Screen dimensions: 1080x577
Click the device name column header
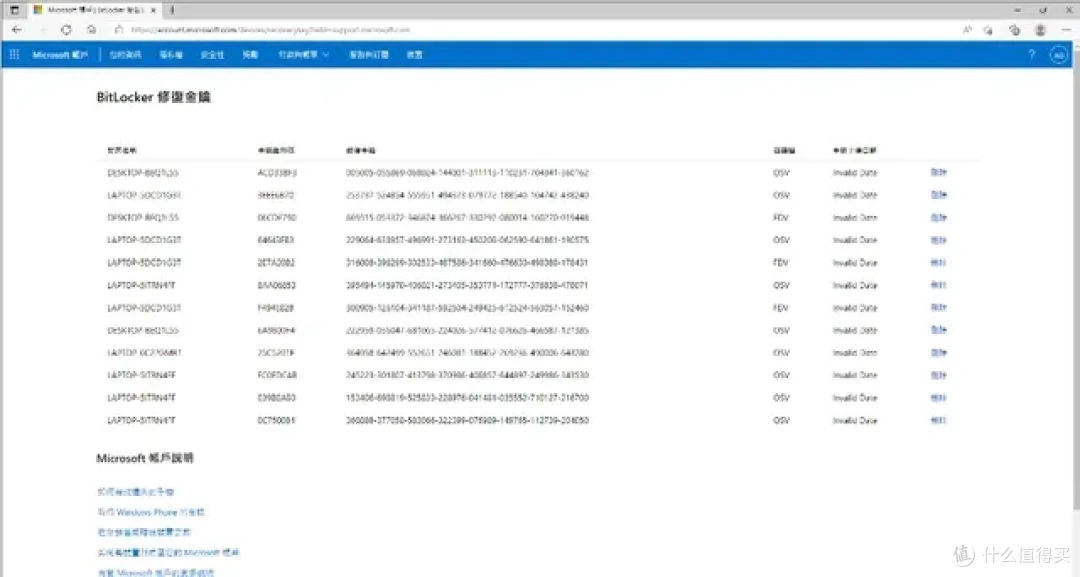tap(122, 150)
